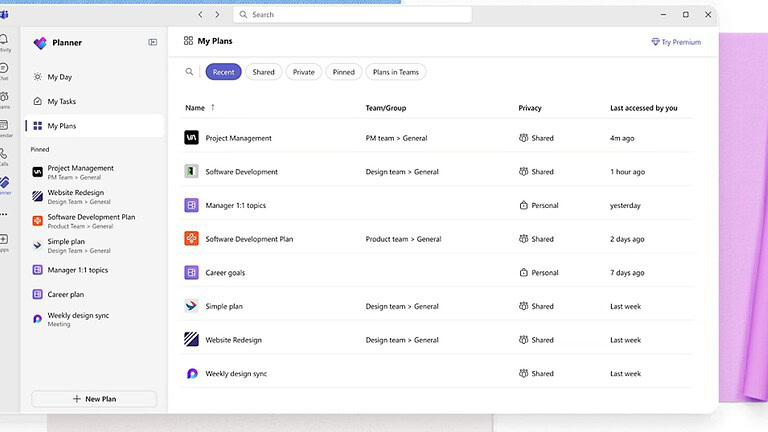Click Website Redesign plan icon in table

coord(192,339)
